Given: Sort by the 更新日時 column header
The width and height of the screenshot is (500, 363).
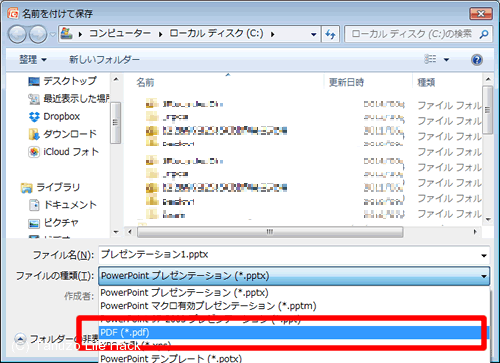Looking at the screenshot, I should click(x=346, y=82).
